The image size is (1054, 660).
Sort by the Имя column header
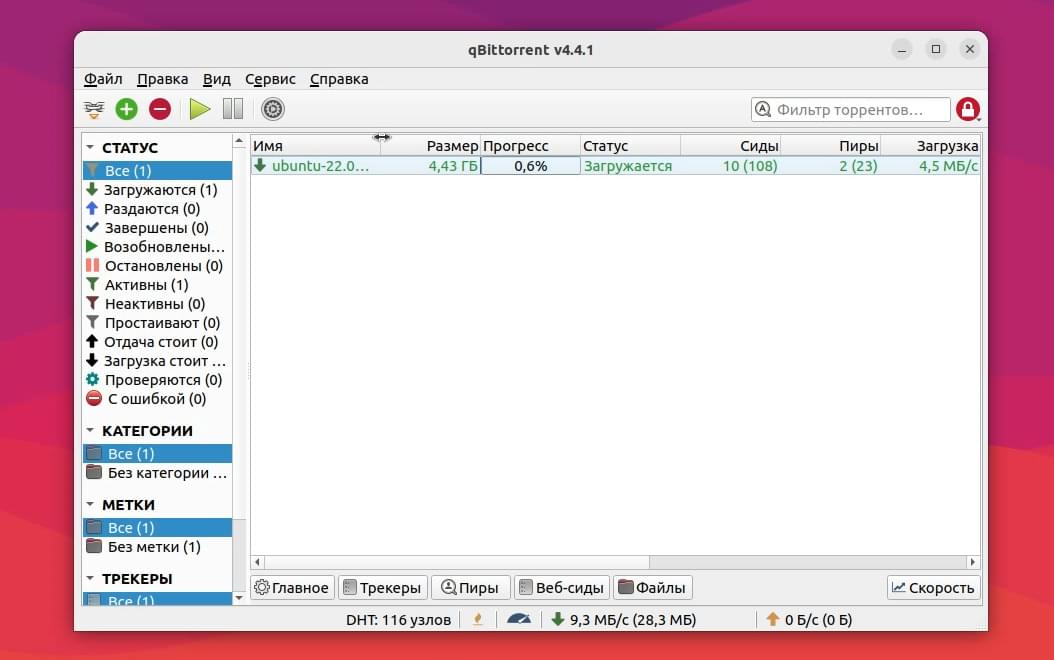(315, 146)
